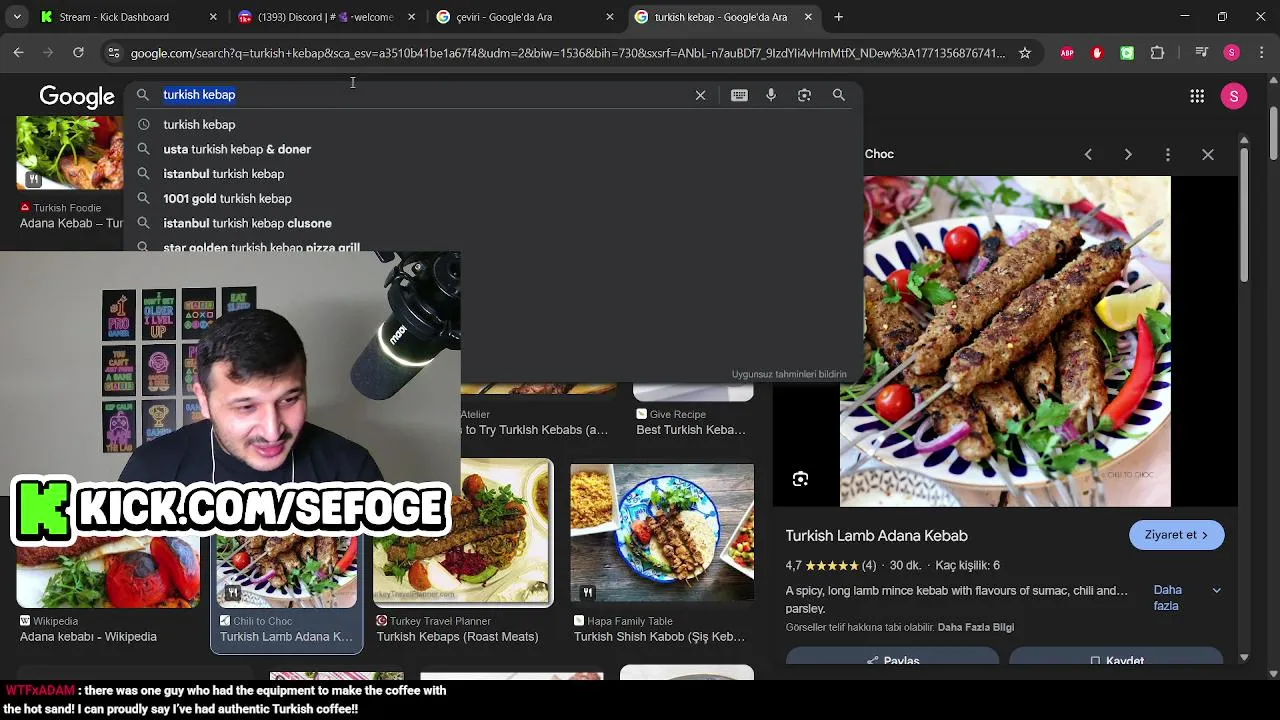The image size is (1280, 720).
Task: Reload the current page
Action: point(78,53)
